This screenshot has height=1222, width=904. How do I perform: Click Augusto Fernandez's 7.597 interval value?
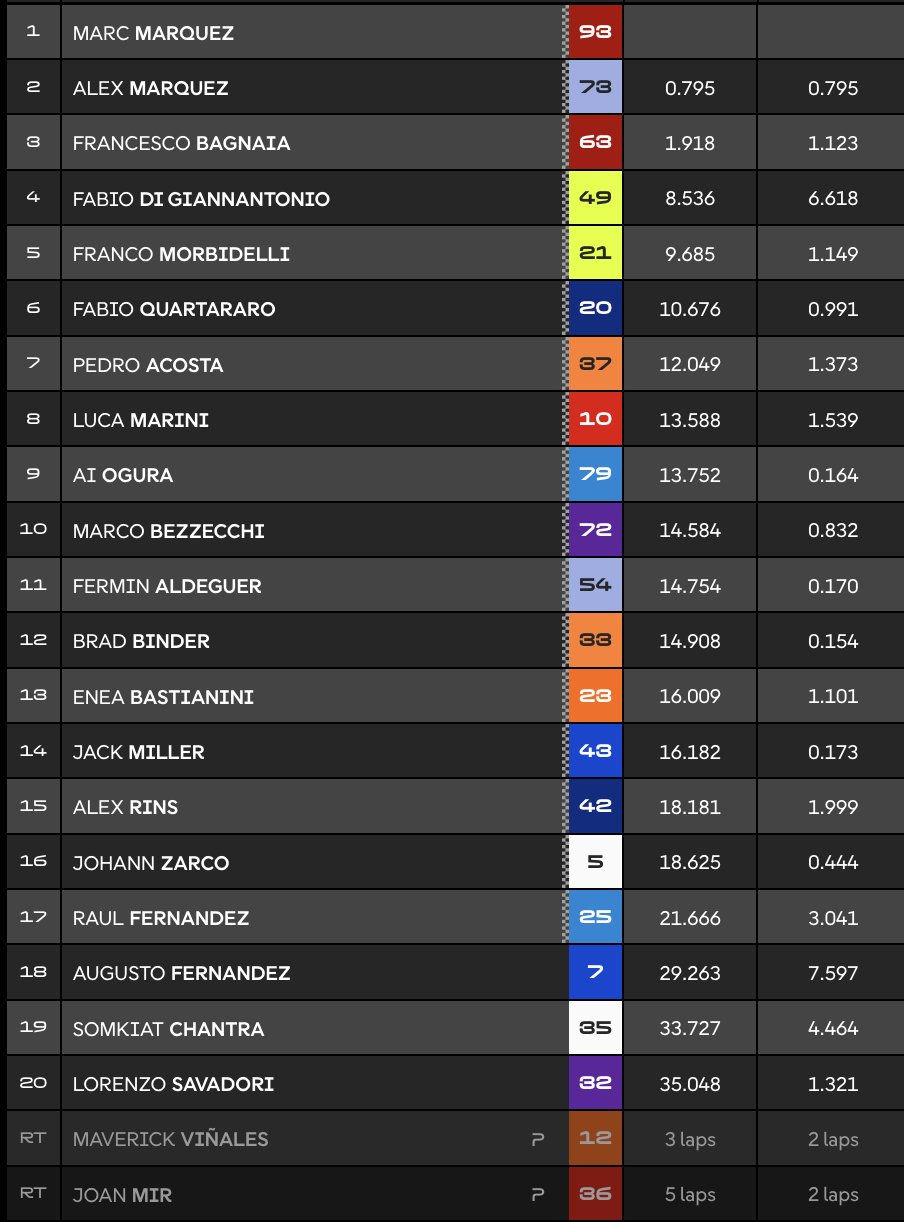pyautogui.click(x=832, y=973)
